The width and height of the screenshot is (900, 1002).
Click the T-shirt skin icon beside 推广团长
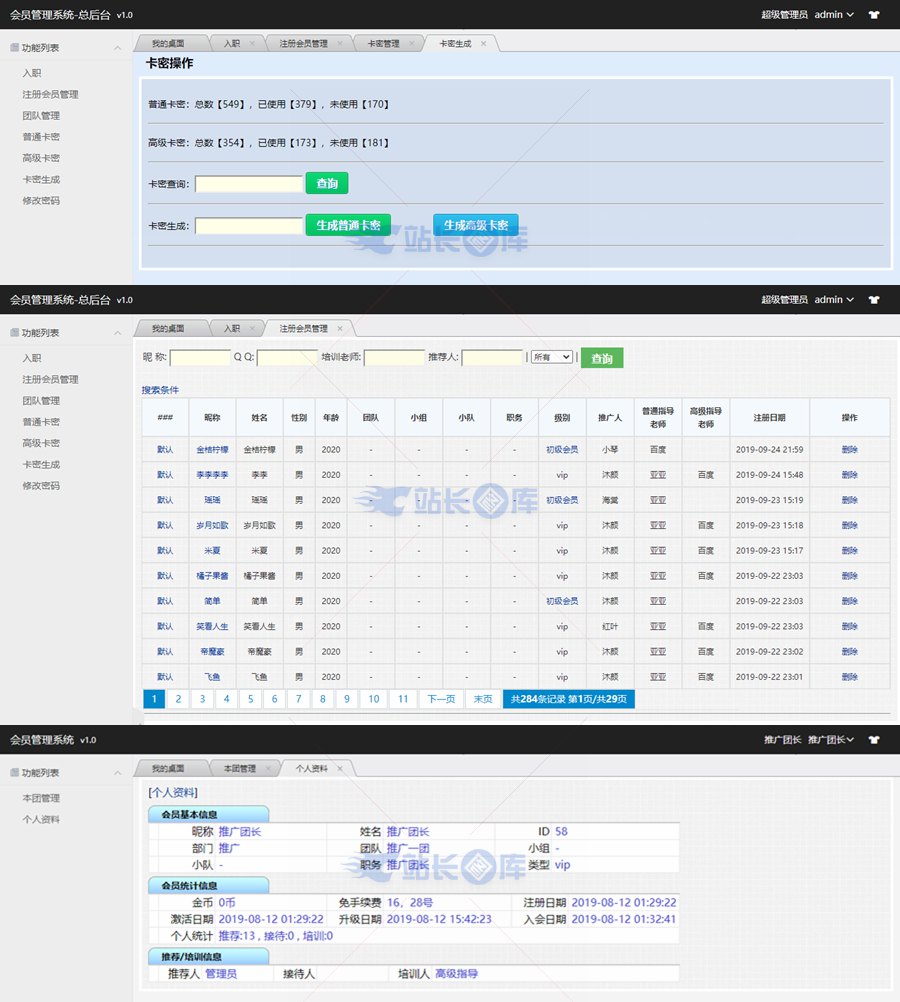point(874,740)
